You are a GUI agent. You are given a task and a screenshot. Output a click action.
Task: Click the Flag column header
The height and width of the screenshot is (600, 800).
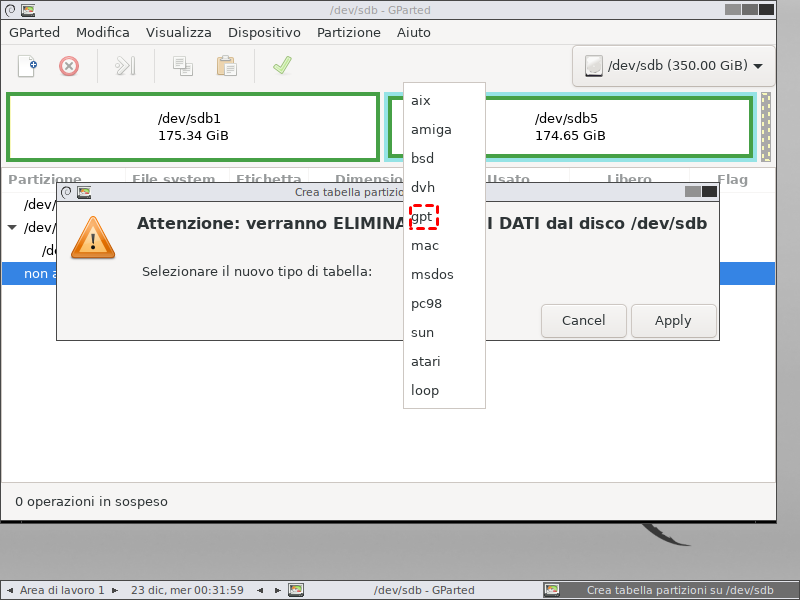click(x=732, y=179)
